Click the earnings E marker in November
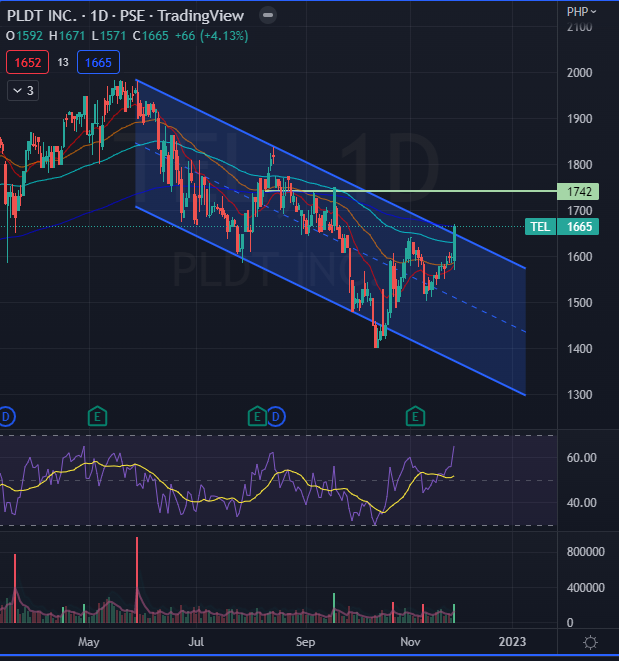The height and width of the screenshot is (661, 619). [415, 416]
